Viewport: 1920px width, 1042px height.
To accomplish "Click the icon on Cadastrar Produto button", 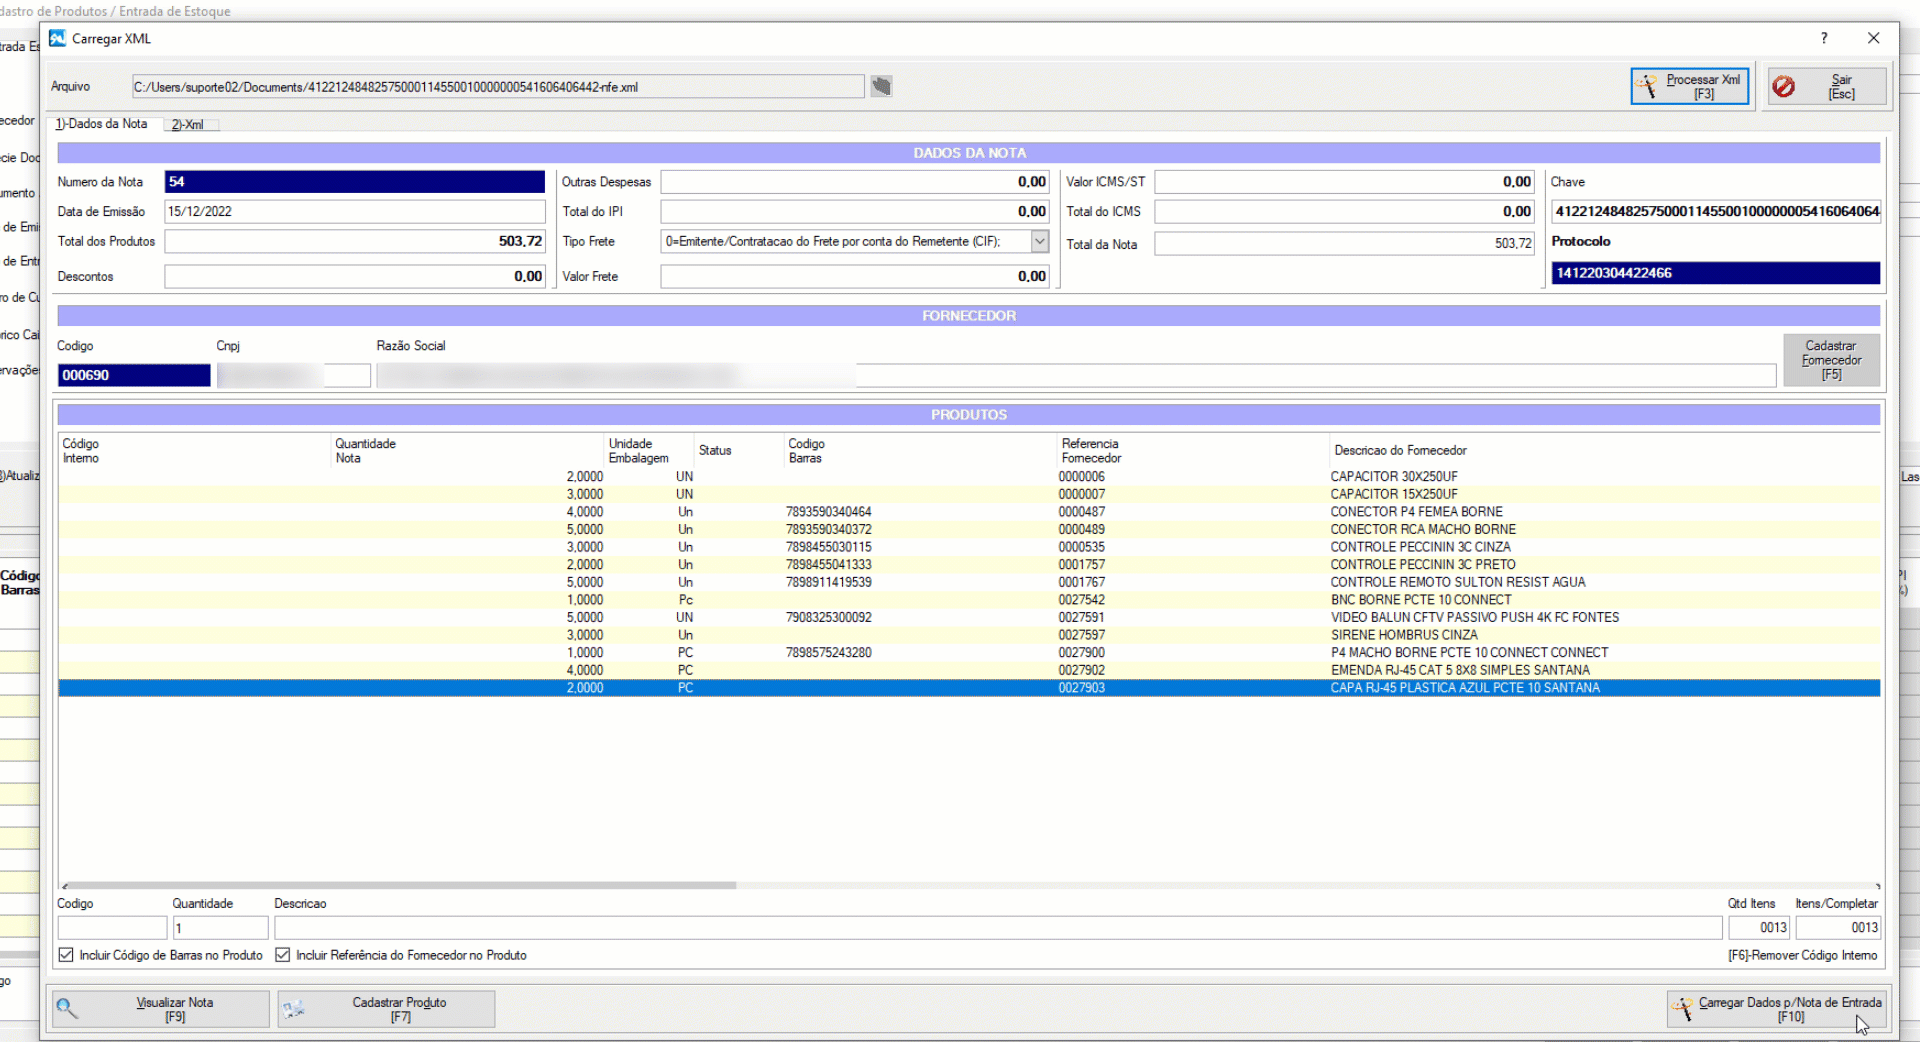I will coord(293,1009).
